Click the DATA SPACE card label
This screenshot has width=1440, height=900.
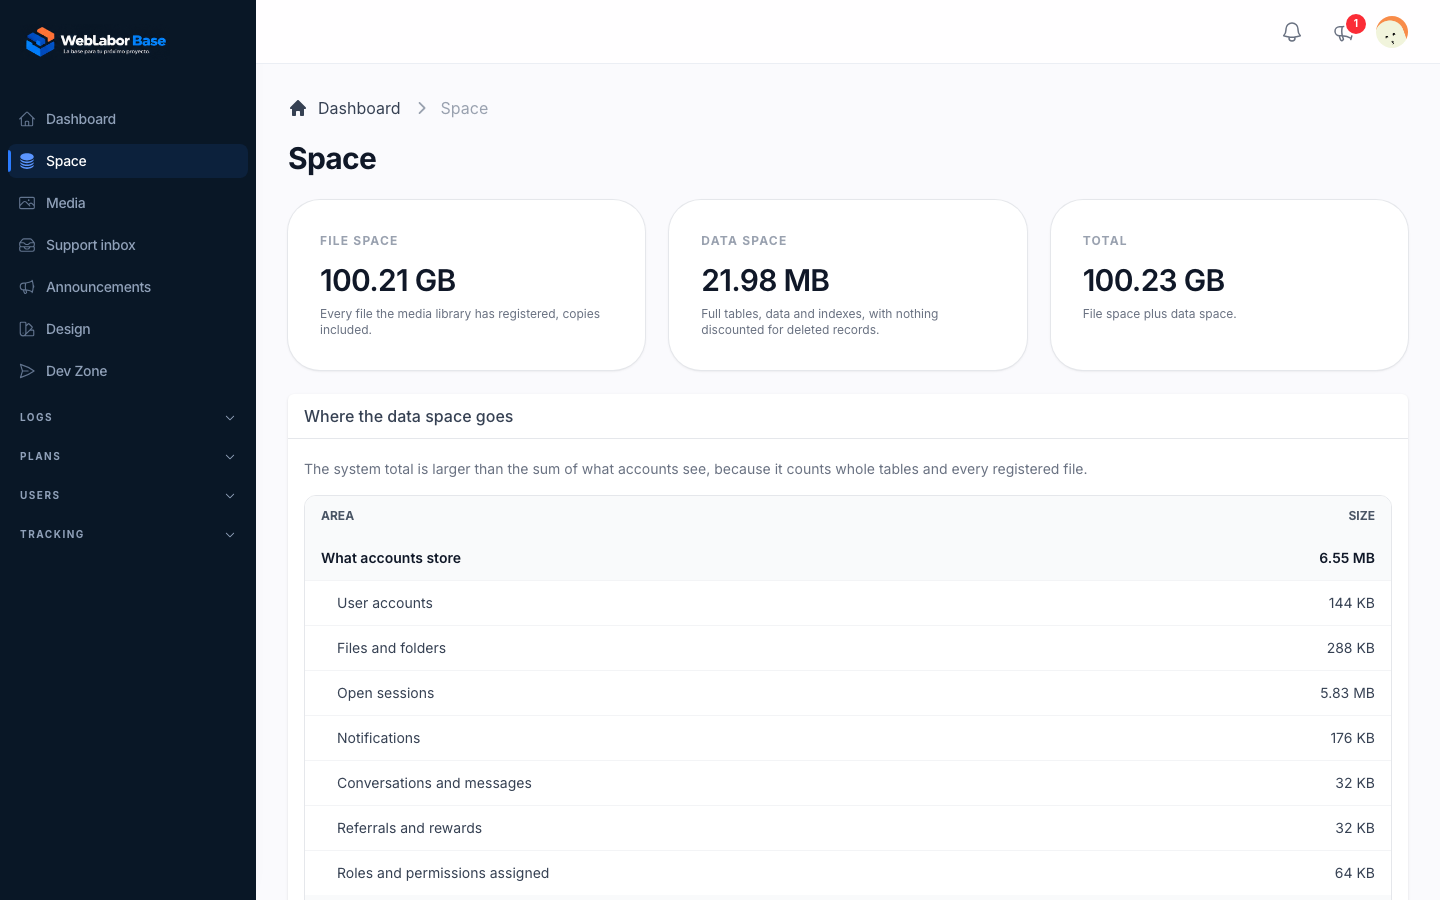744,241
